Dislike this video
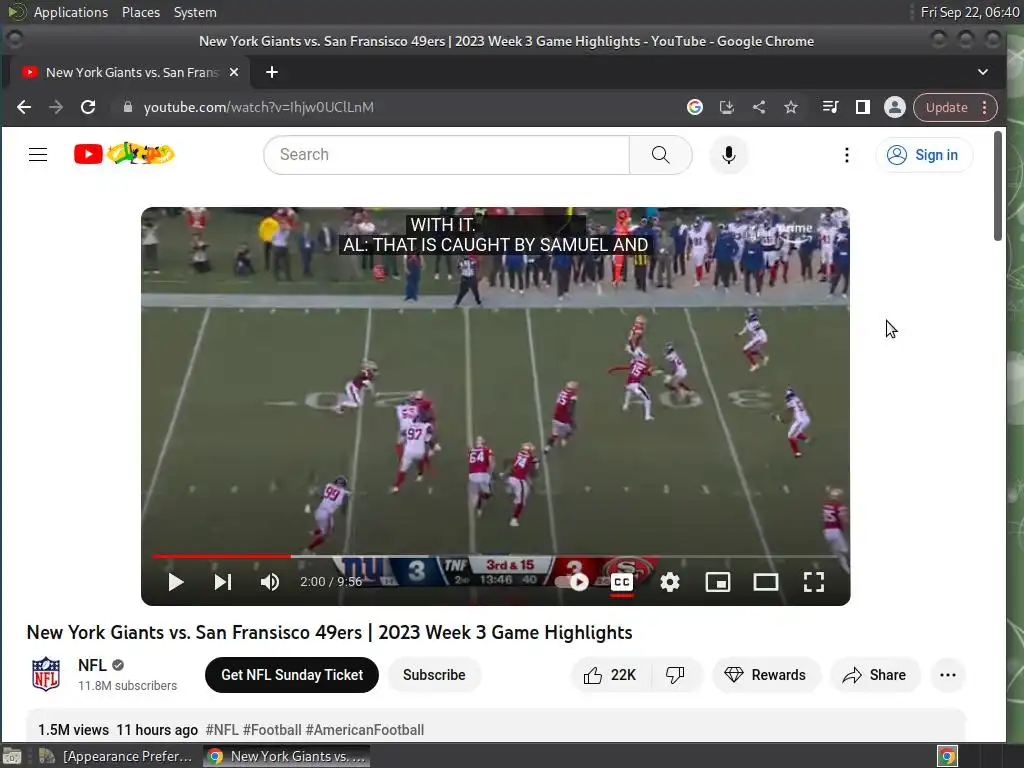Screen dimensions: 1024x768 click(675, 675)
